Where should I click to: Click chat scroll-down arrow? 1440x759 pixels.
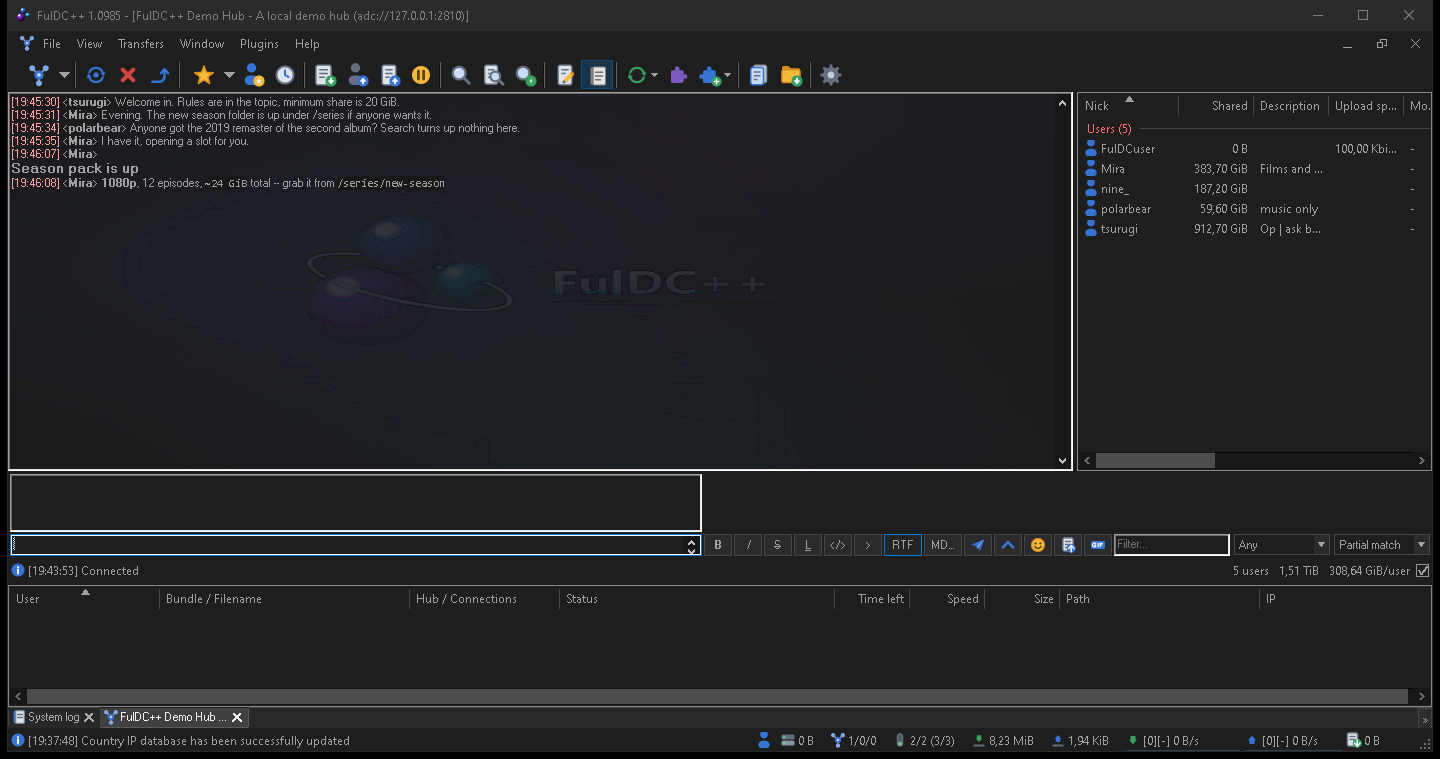[x=1062, y=461]
